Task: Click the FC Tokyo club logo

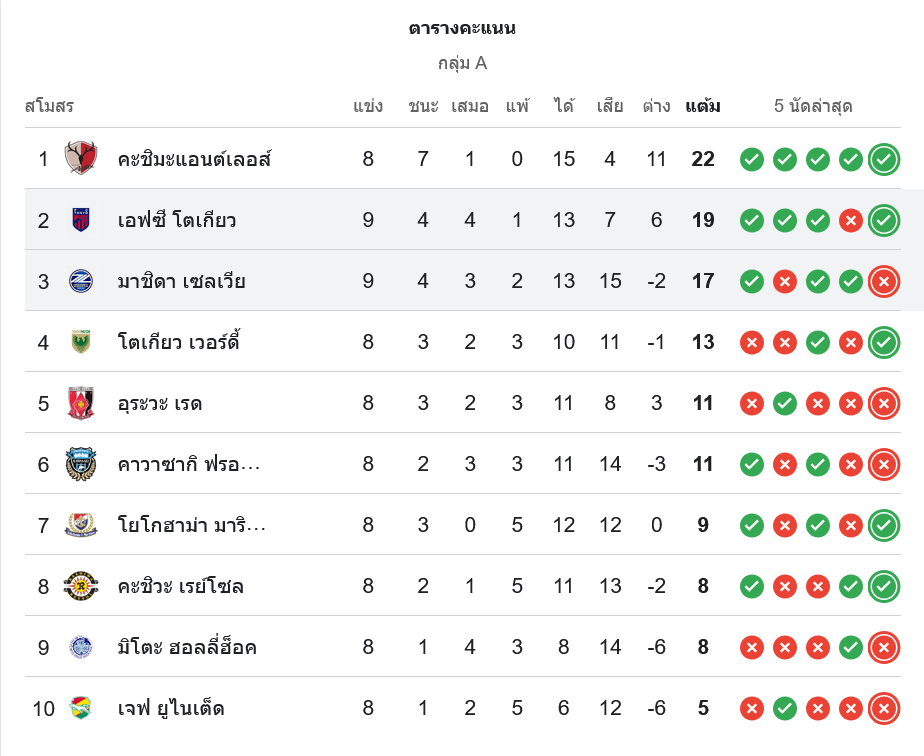Action: pos(81,220)
